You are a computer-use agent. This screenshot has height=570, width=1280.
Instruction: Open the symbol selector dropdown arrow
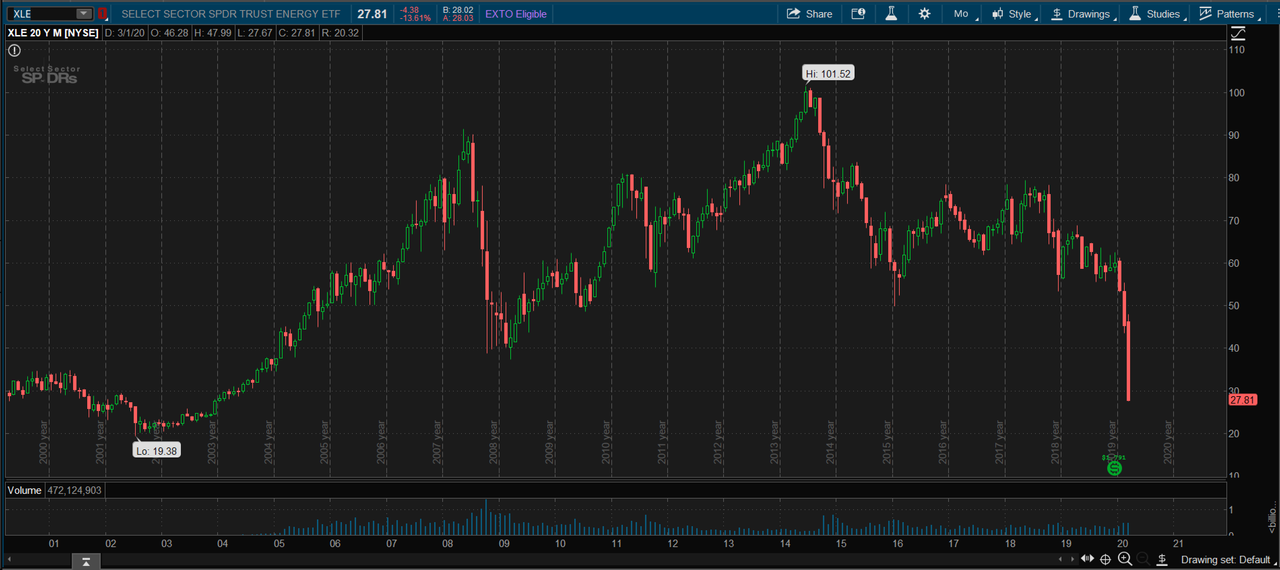tap(83, 14)
